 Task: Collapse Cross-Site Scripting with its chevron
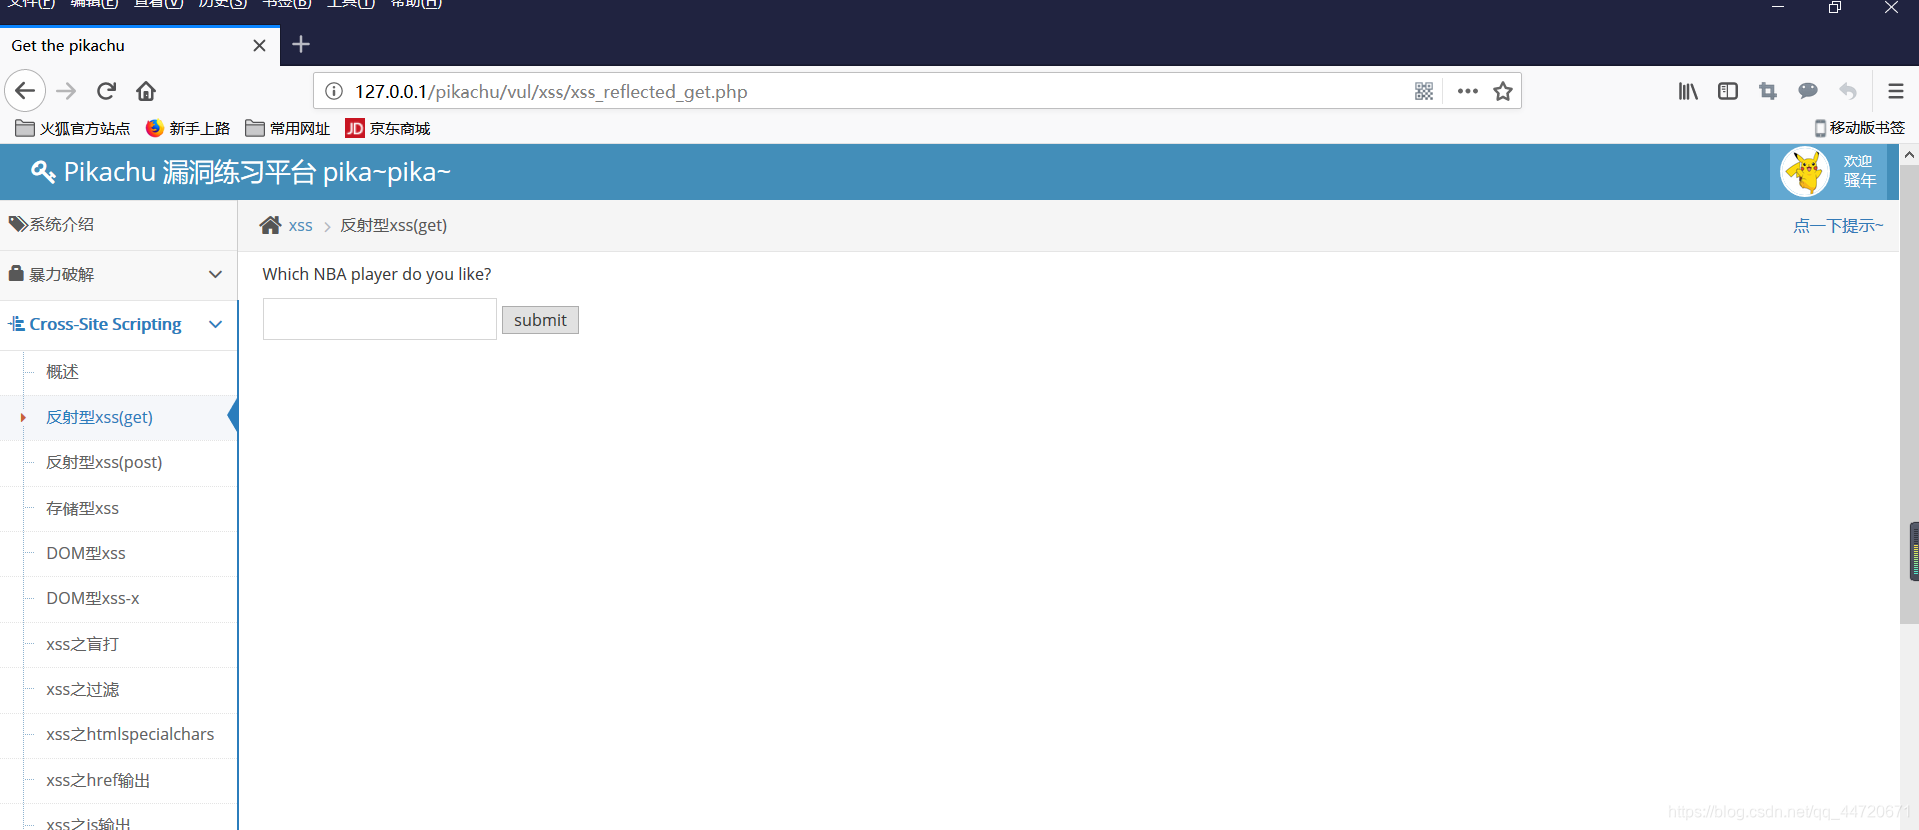(x=215, y=324)
